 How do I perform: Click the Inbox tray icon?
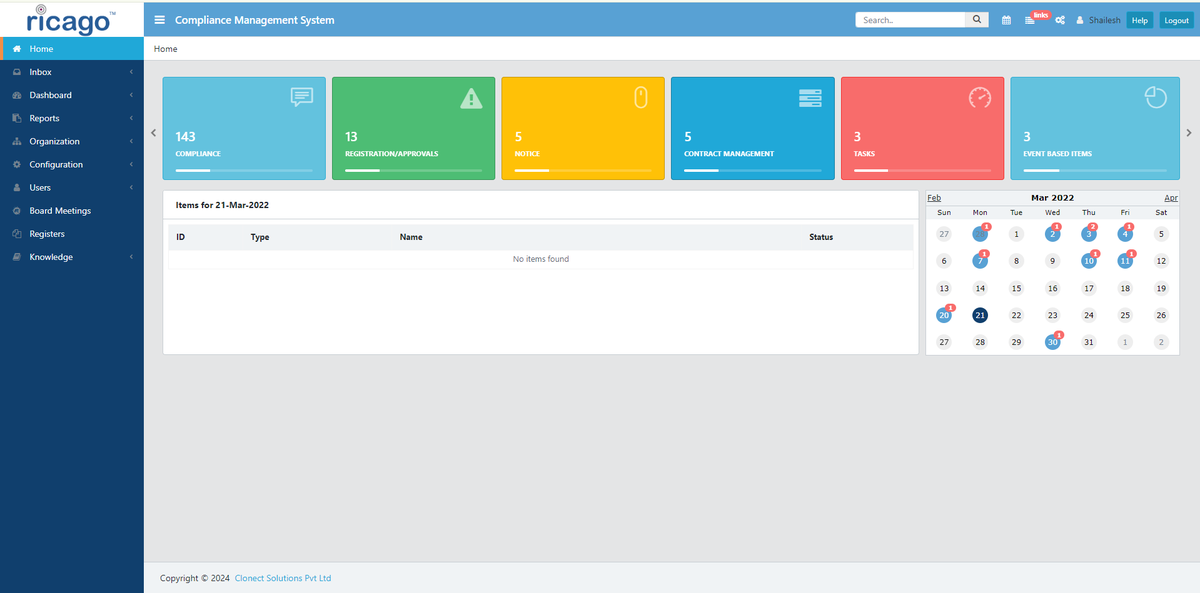18,72
